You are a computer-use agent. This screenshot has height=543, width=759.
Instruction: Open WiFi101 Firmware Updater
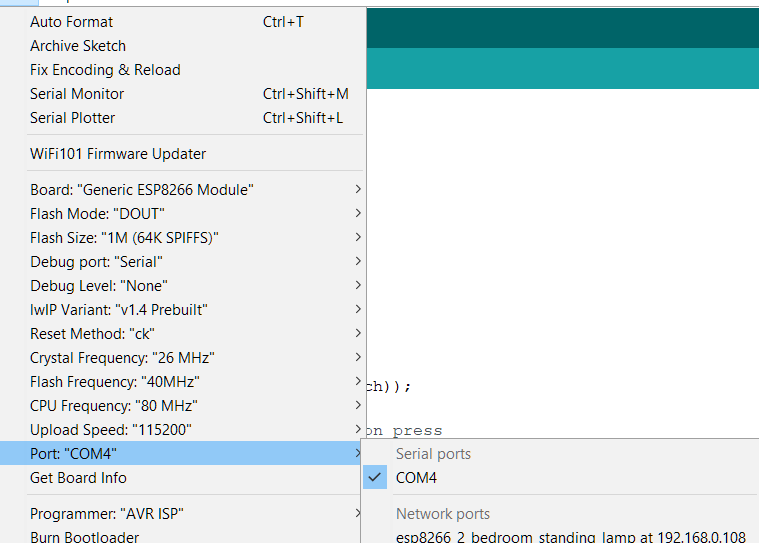point(118,153)
